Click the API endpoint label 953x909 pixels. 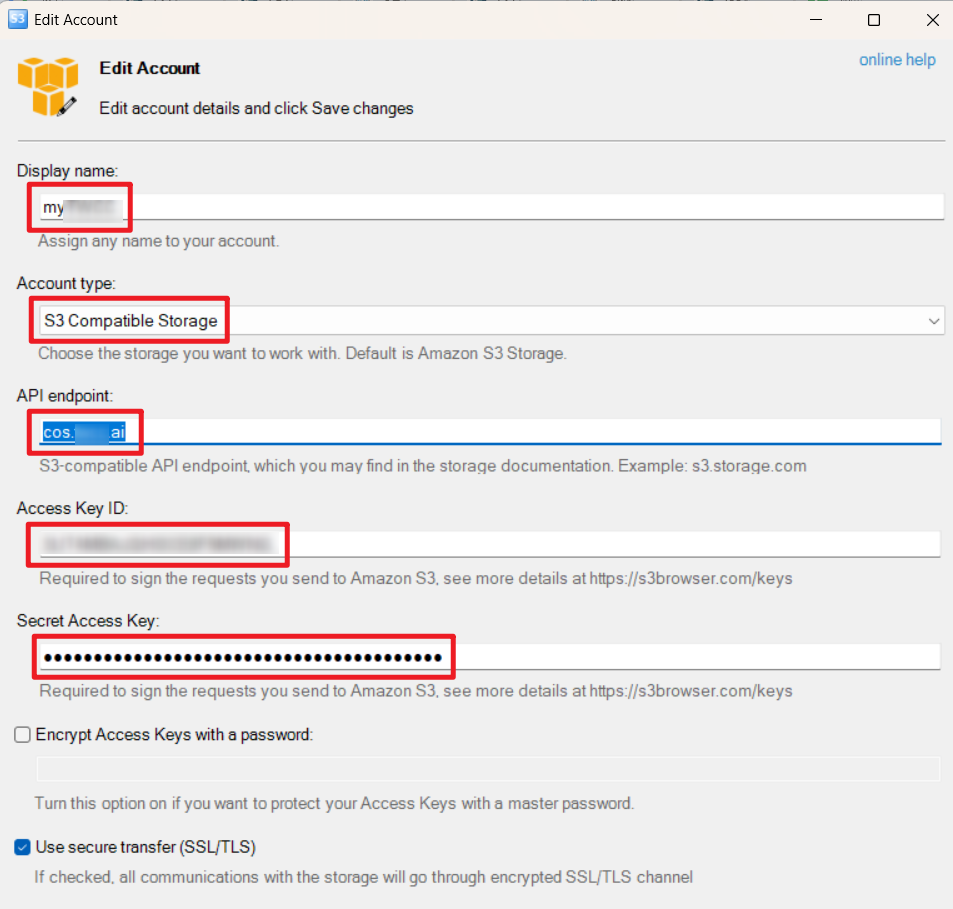point(65,396)
